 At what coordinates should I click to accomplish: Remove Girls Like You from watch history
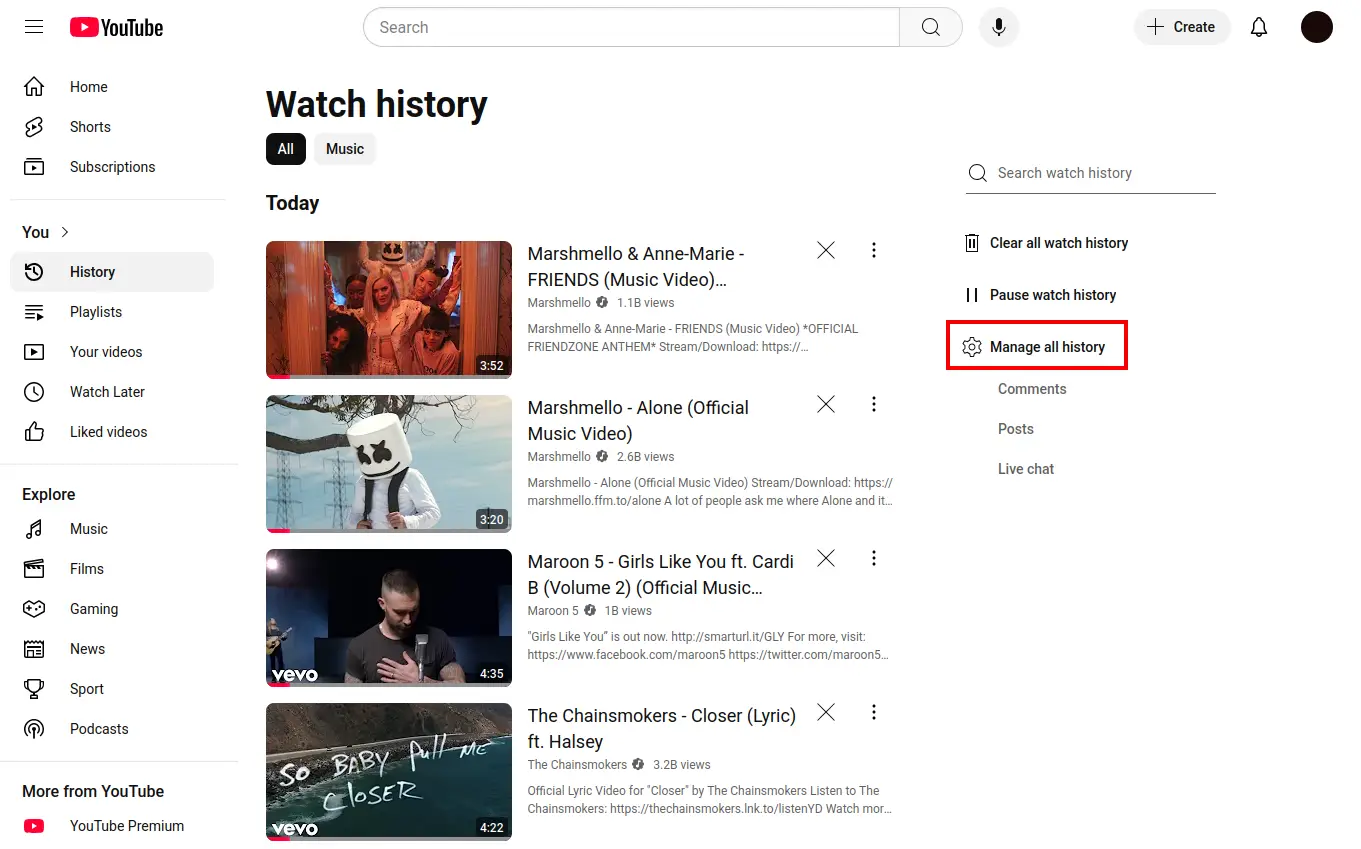[x=826, y=558]
